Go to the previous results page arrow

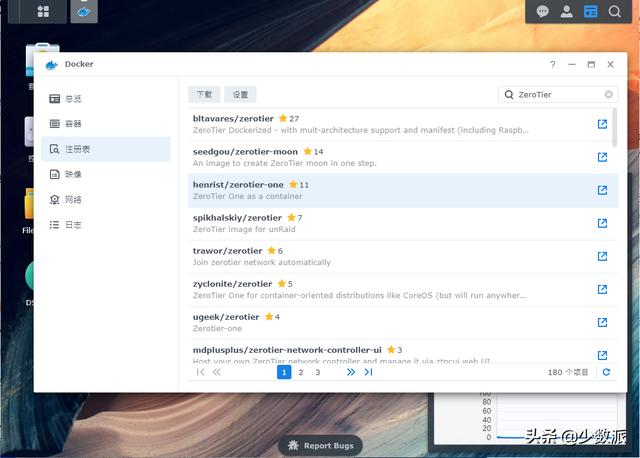217,372
